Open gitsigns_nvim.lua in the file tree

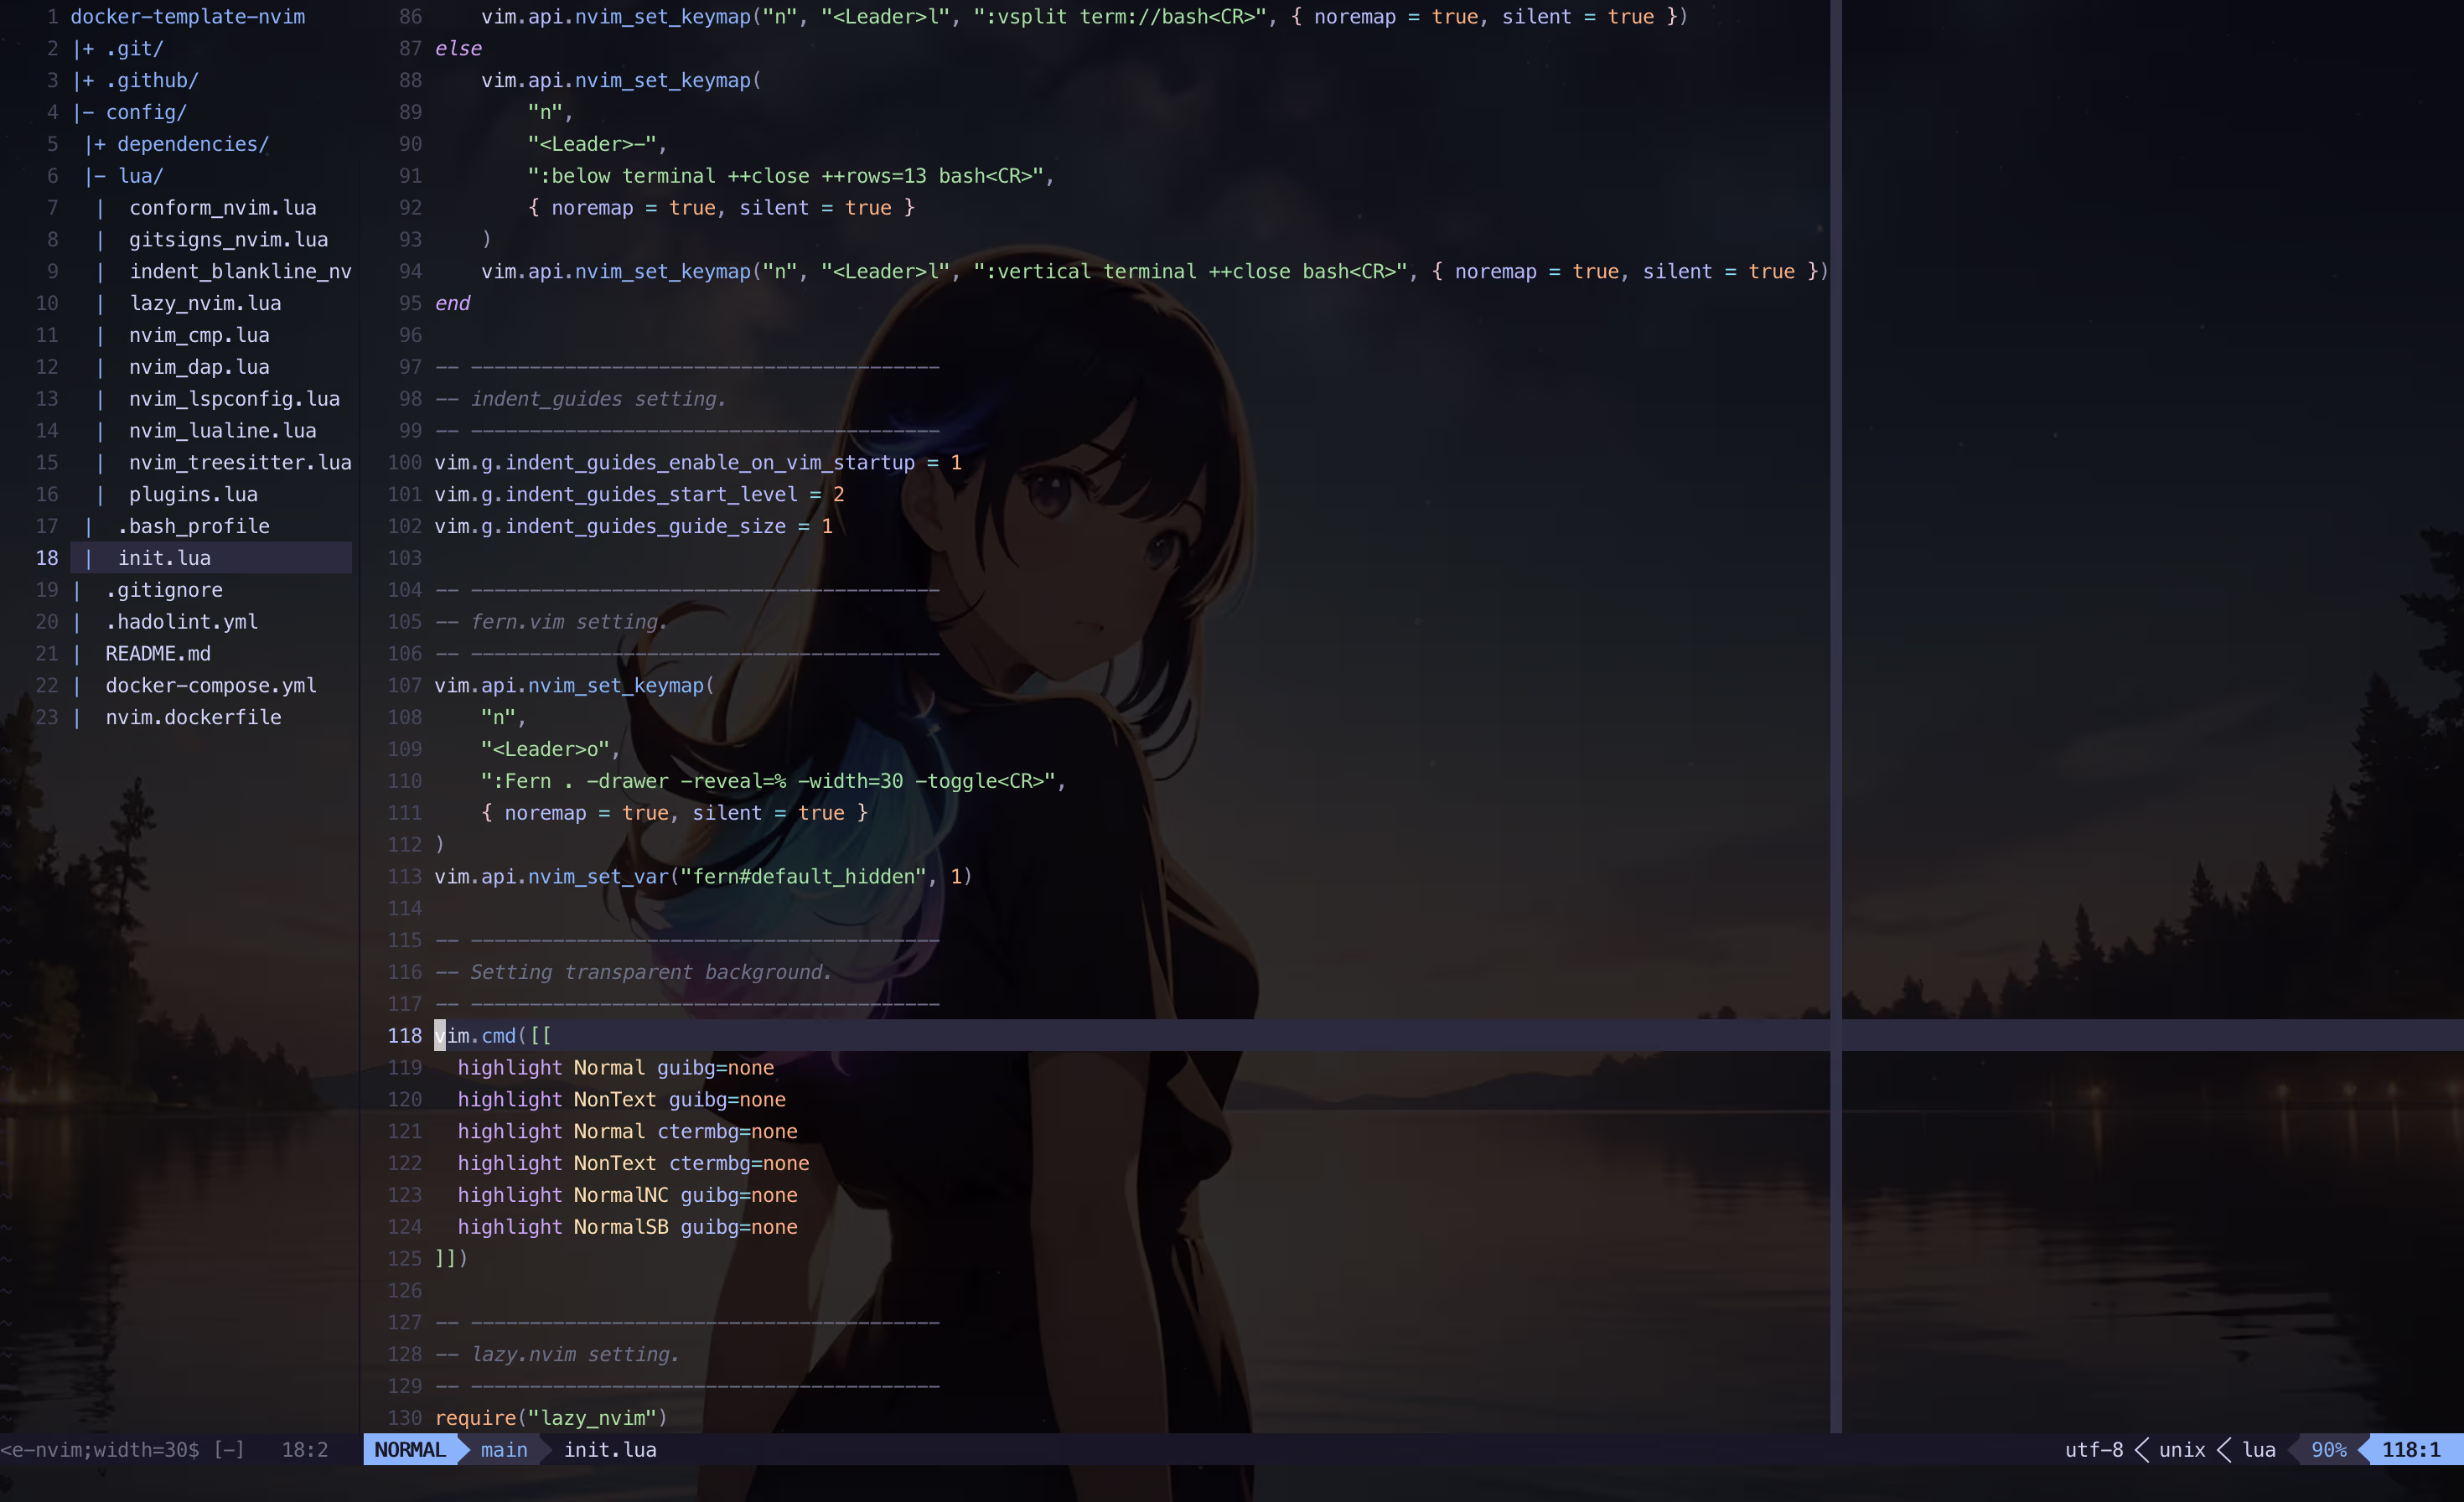click(x=228, y=239)
